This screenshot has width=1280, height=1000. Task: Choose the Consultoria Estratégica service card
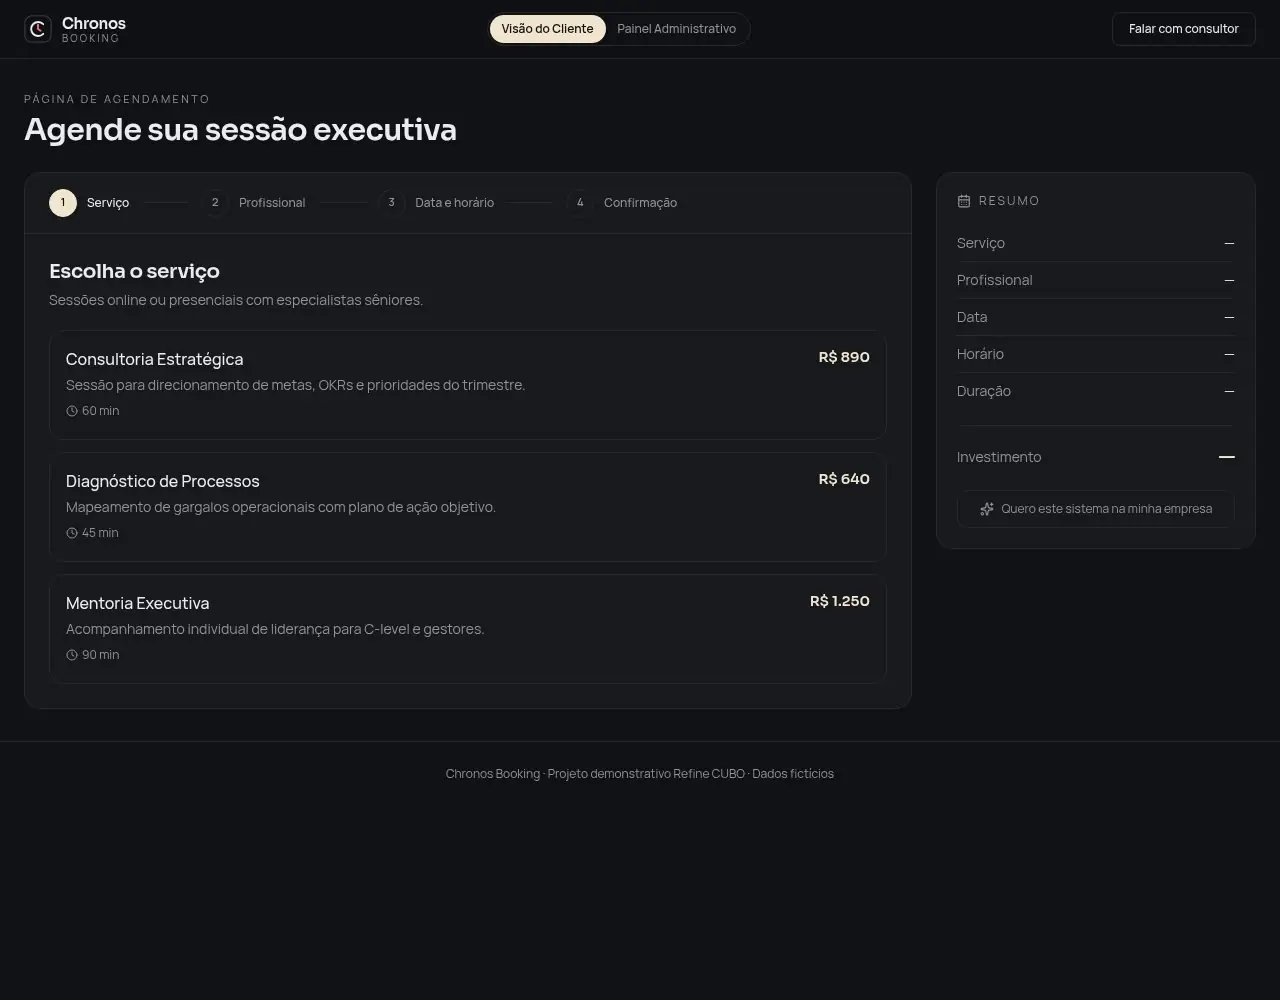[468, 385]
